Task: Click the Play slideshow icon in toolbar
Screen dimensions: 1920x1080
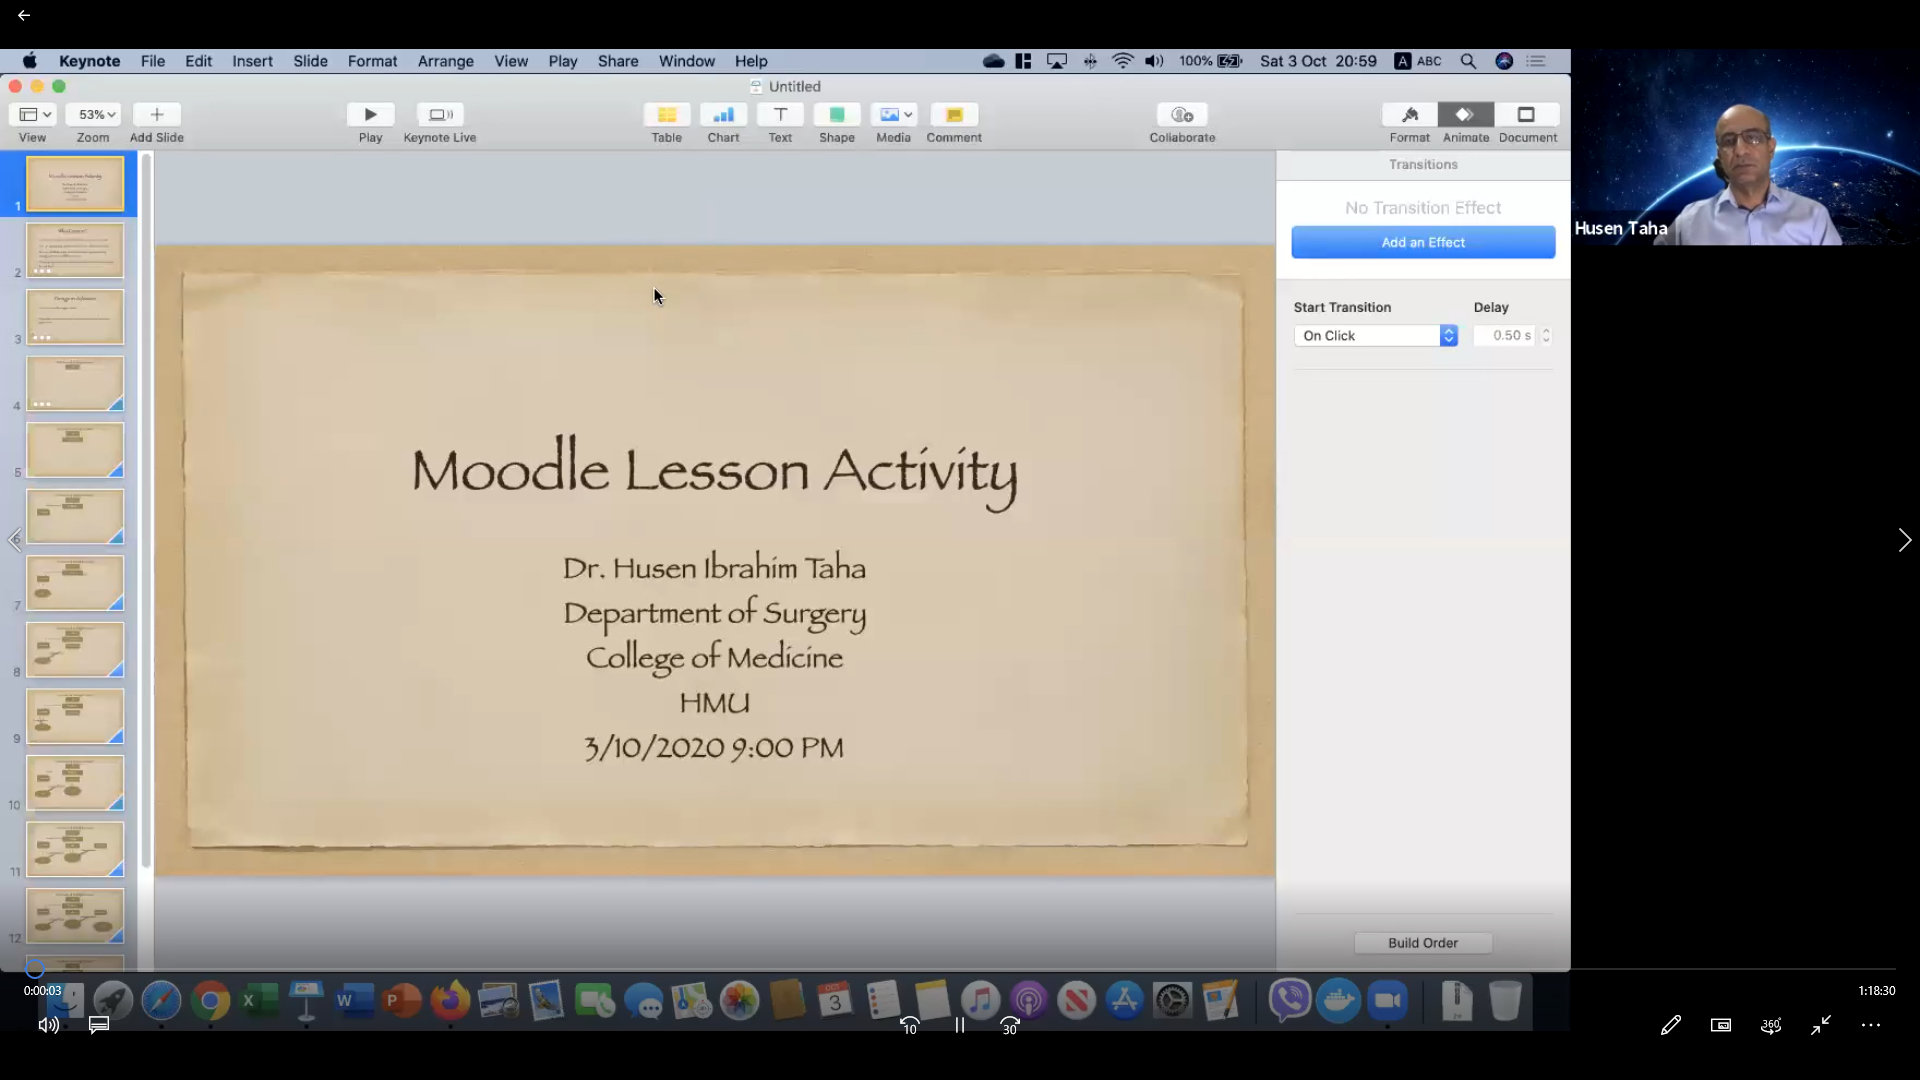Action: 370,114
